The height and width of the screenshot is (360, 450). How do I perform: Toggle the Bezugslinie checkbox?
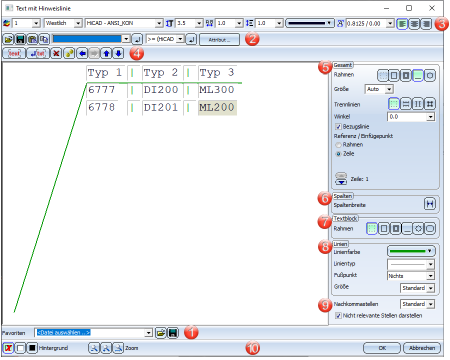tap(338, 127)
